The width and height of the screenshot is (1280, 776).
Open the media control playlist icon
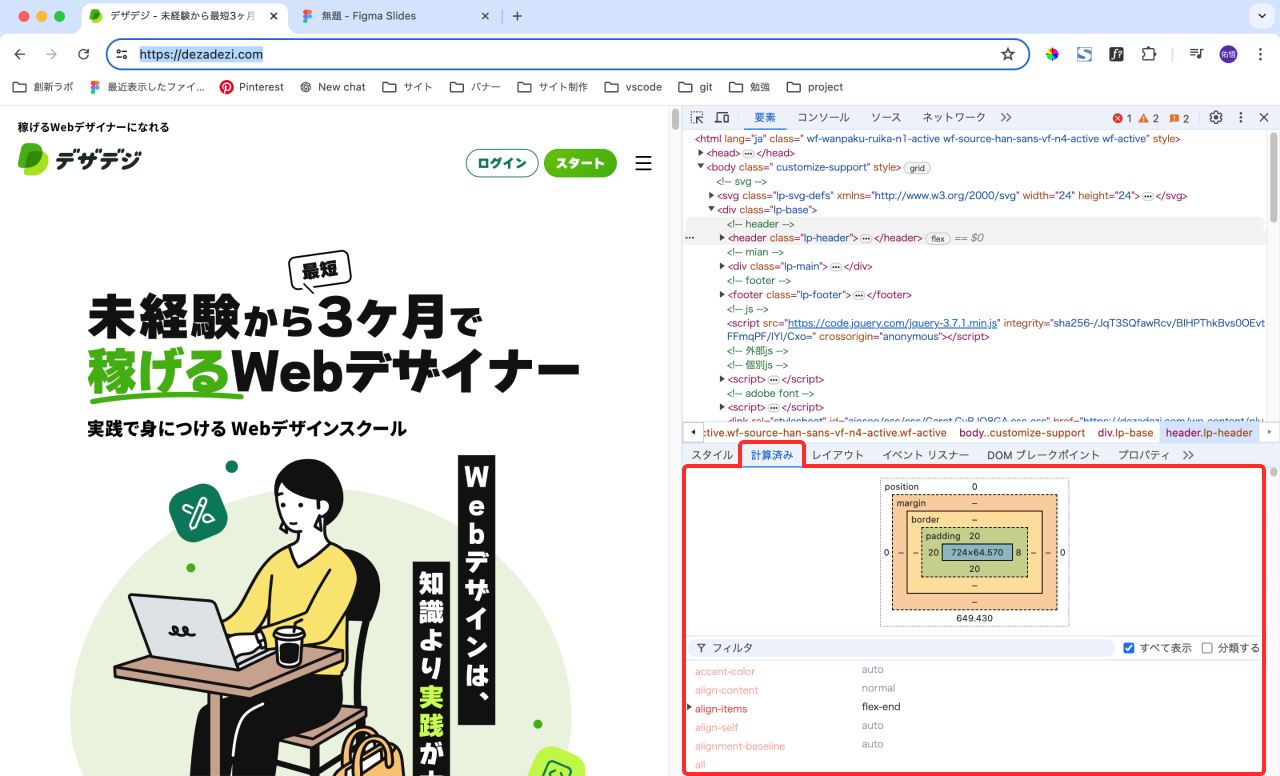point(1196,54)
